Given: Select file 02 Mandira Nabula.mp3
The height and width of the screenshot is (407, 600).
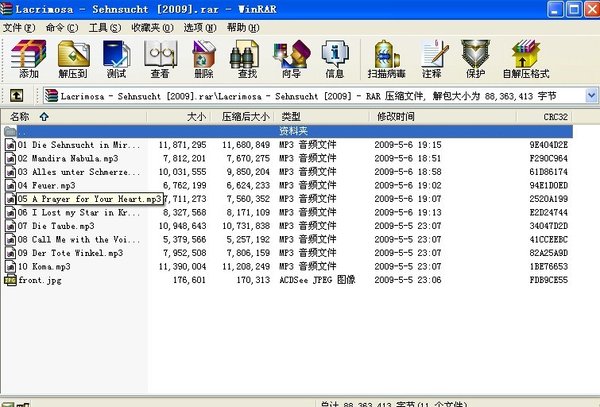Looking at the screenshot, I should pyautogui.click(x=68, y=158).
